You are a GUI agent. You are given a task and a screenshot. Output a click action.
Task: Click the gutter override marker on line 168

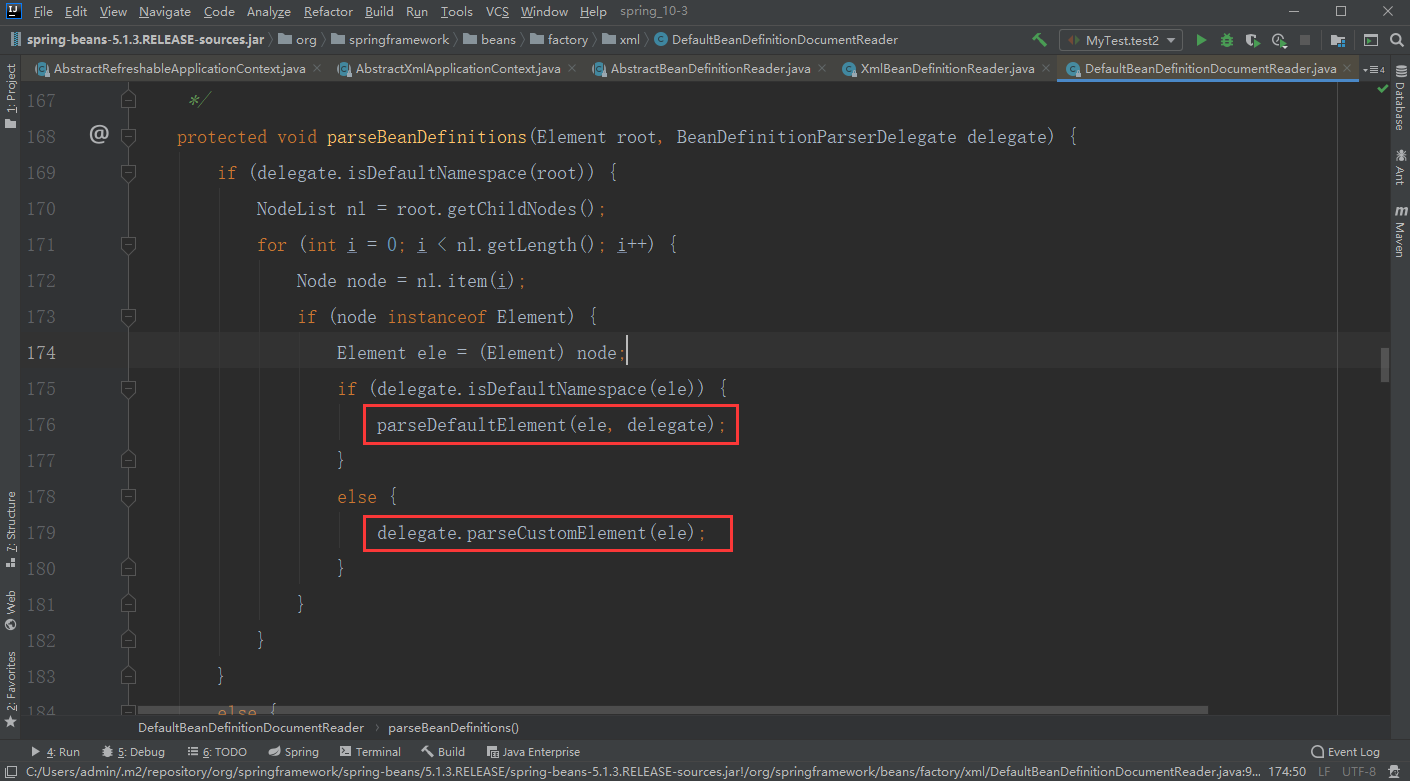(98, 134)
